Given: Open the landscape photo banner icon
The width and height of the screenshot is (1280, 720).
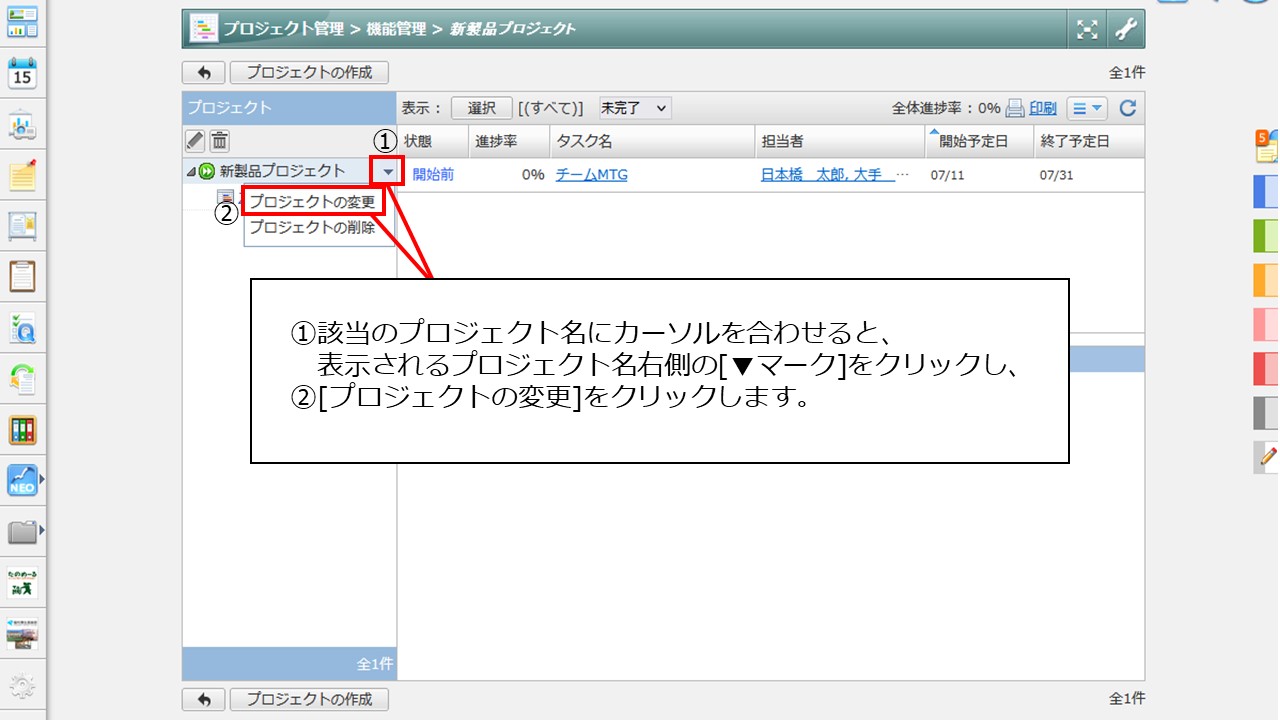Looking at the screenshot, I should point(22,634).
